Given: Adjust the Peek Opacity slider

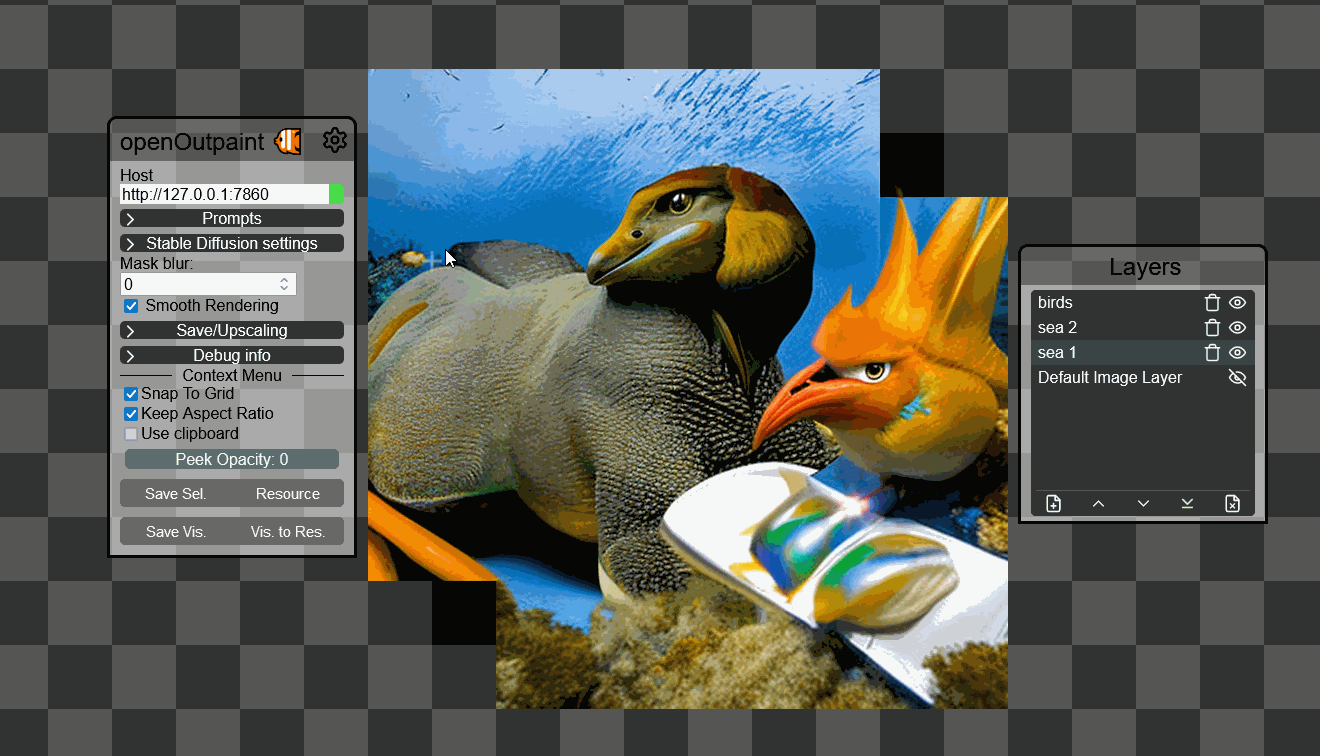Looking at the screenshot, I should (x=232, y=459).
